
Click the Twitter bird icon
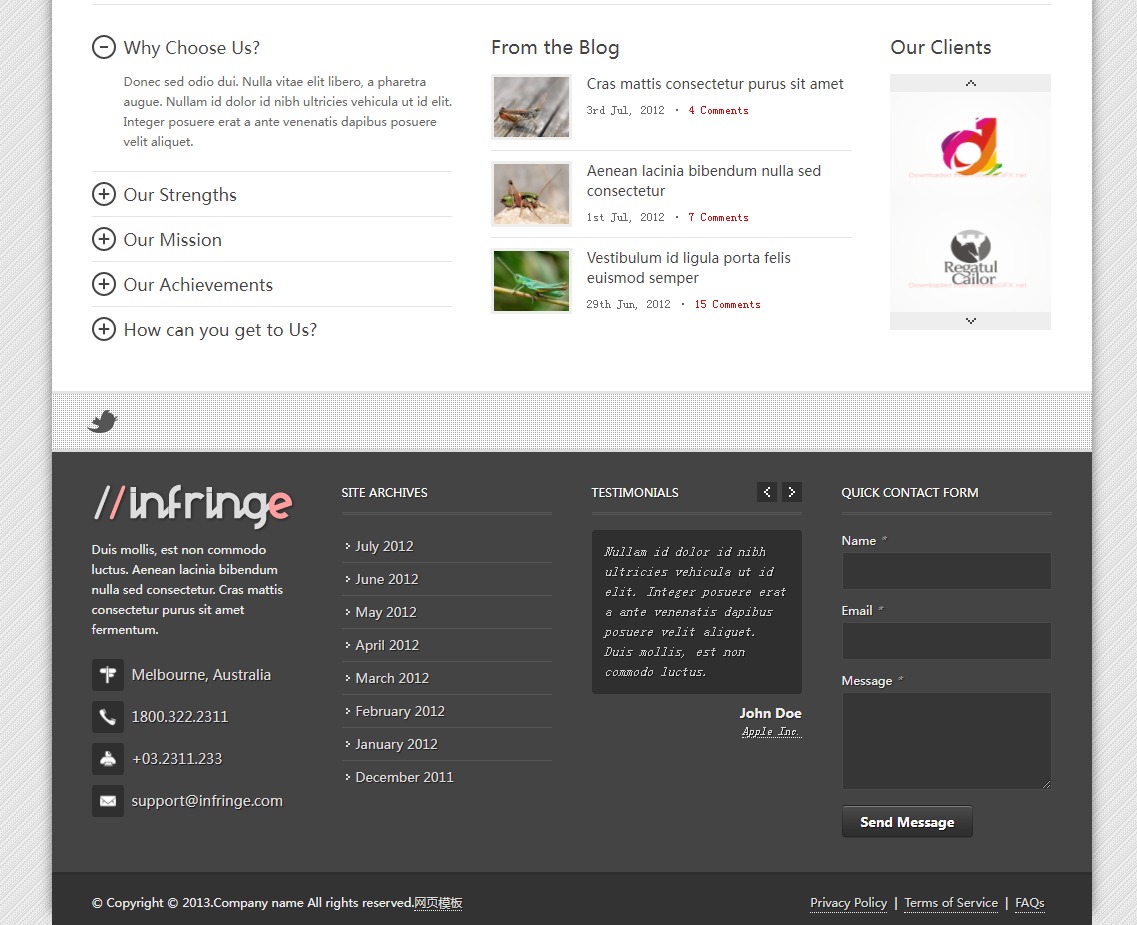(x=103, y=422)
